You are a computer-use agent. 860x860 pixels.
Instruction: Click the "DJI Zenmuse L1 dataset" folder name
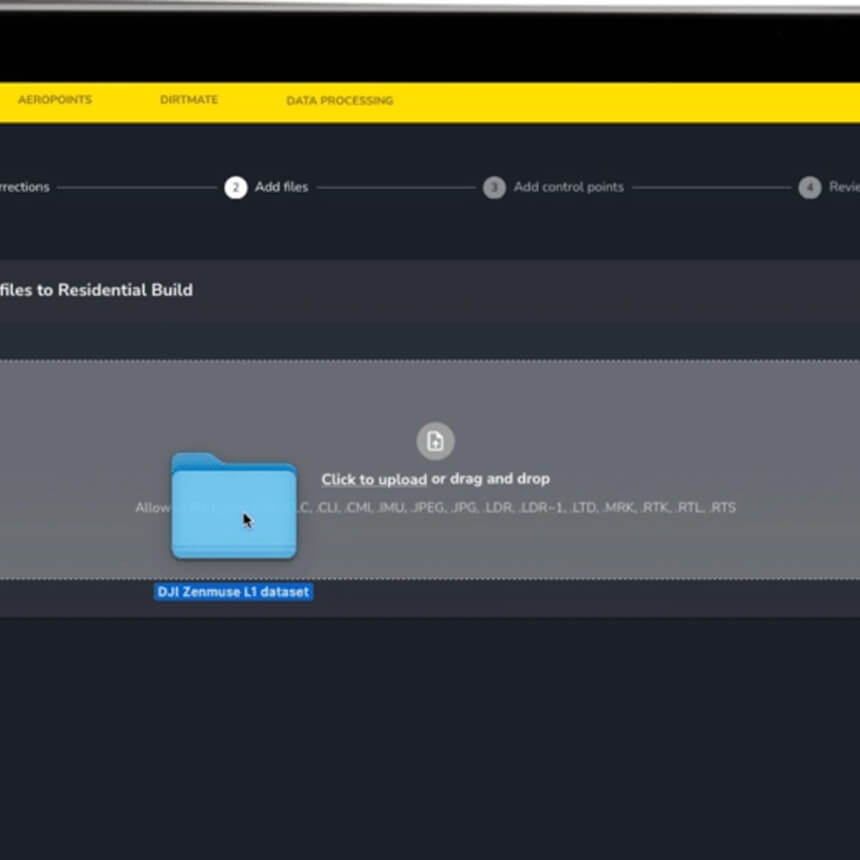(233, 592)
